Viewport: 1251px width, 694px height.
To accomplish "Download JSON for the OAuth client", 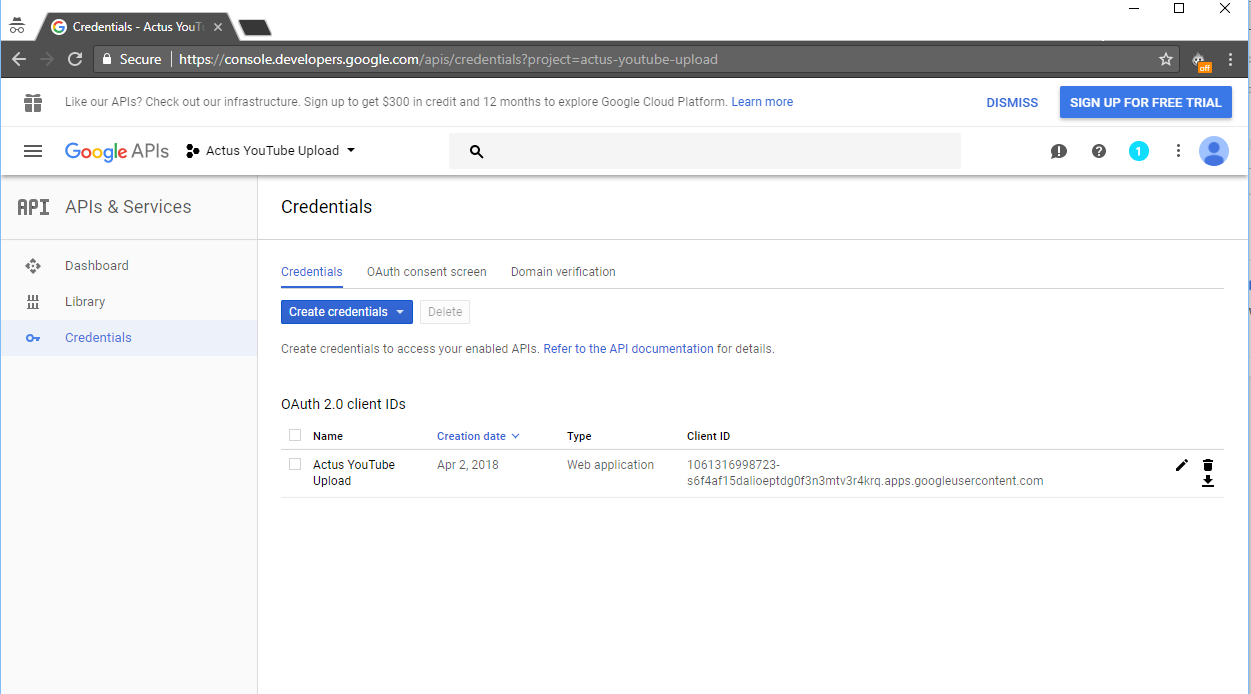I will [1208, 481].
